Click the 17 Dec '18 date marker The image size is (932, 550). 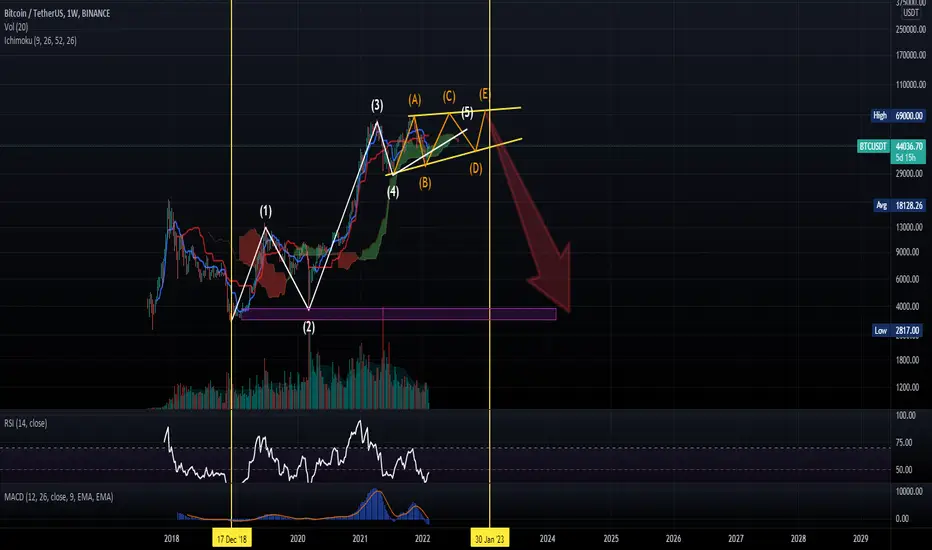(232, 539)
